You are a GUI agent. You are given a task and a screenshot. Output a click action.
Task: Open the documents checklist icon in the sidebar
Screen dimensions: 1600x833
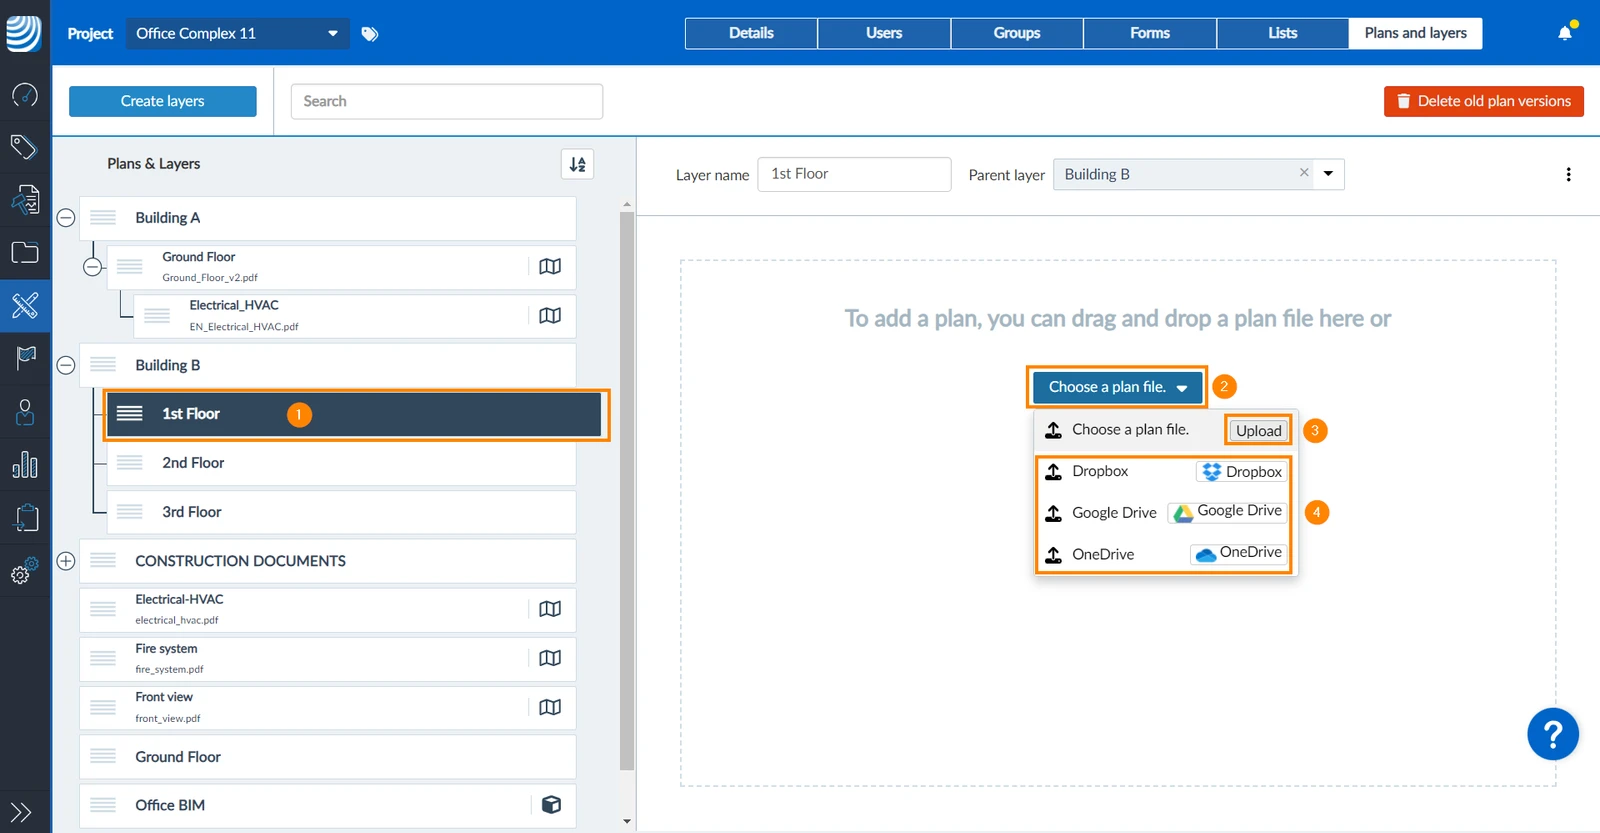(25, 200)
